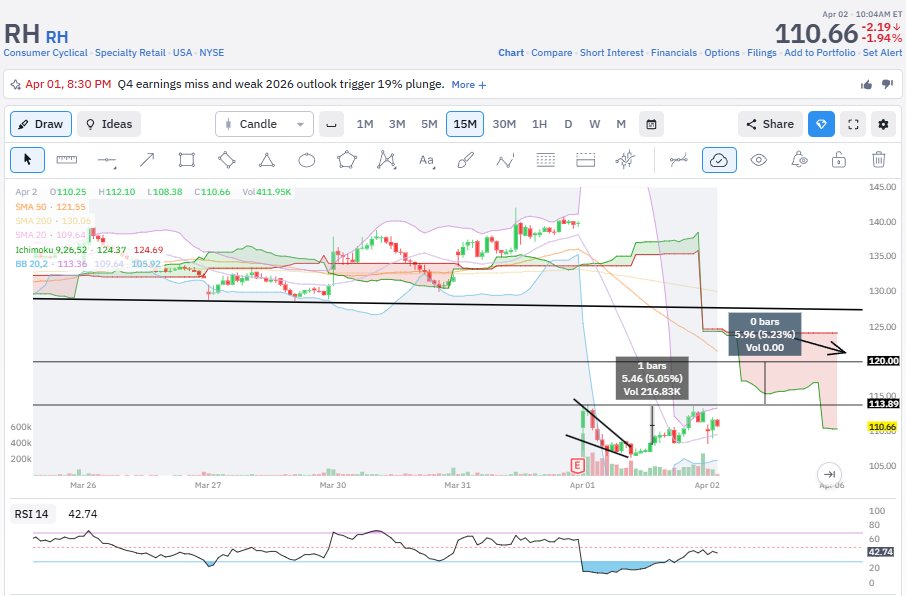Image resolution: width=906 pixels, height=596 pixels.
Task: Click the blue diamond premium icon
Action: pos(821,124)
